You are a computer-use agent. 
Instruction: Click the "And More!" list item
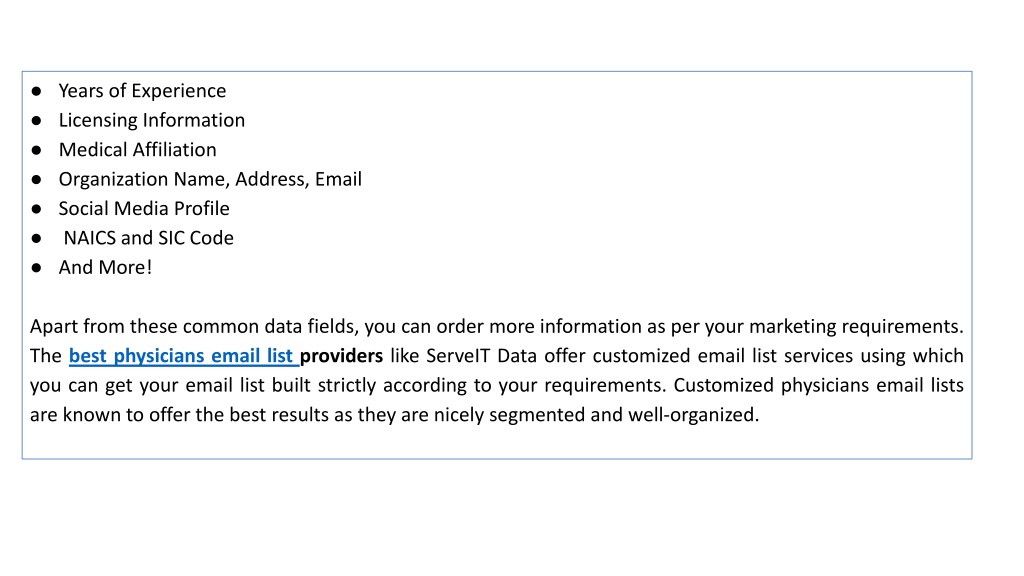pyautogui.click(x=105, y=267)
